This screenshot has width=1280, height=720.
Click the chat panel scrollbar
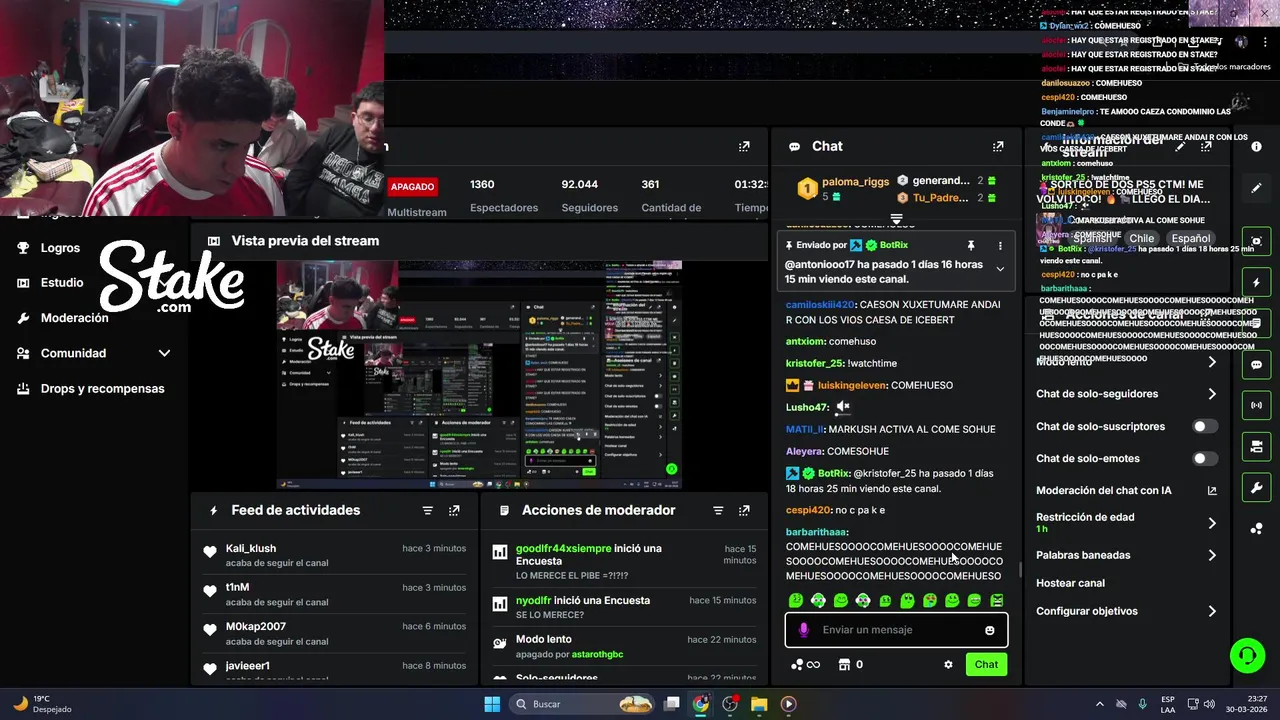(1019, 570)
